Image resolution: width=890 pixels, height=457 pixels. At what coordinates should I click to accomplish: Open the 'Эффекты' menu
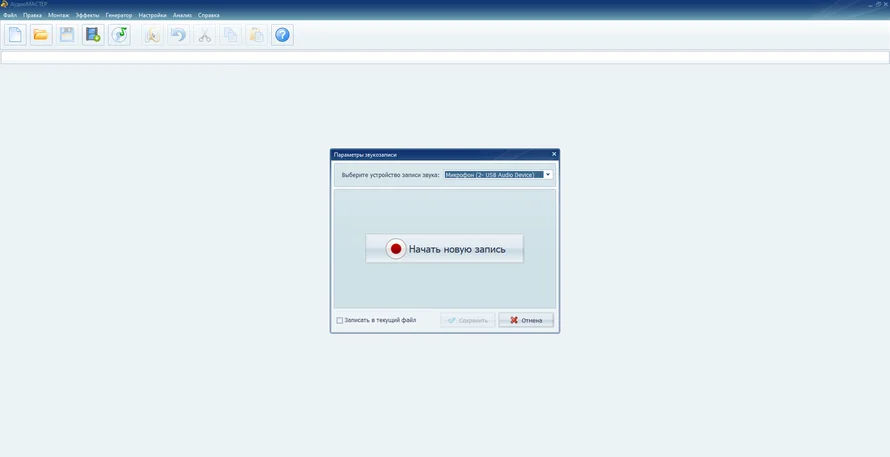[x=87, y=15]
